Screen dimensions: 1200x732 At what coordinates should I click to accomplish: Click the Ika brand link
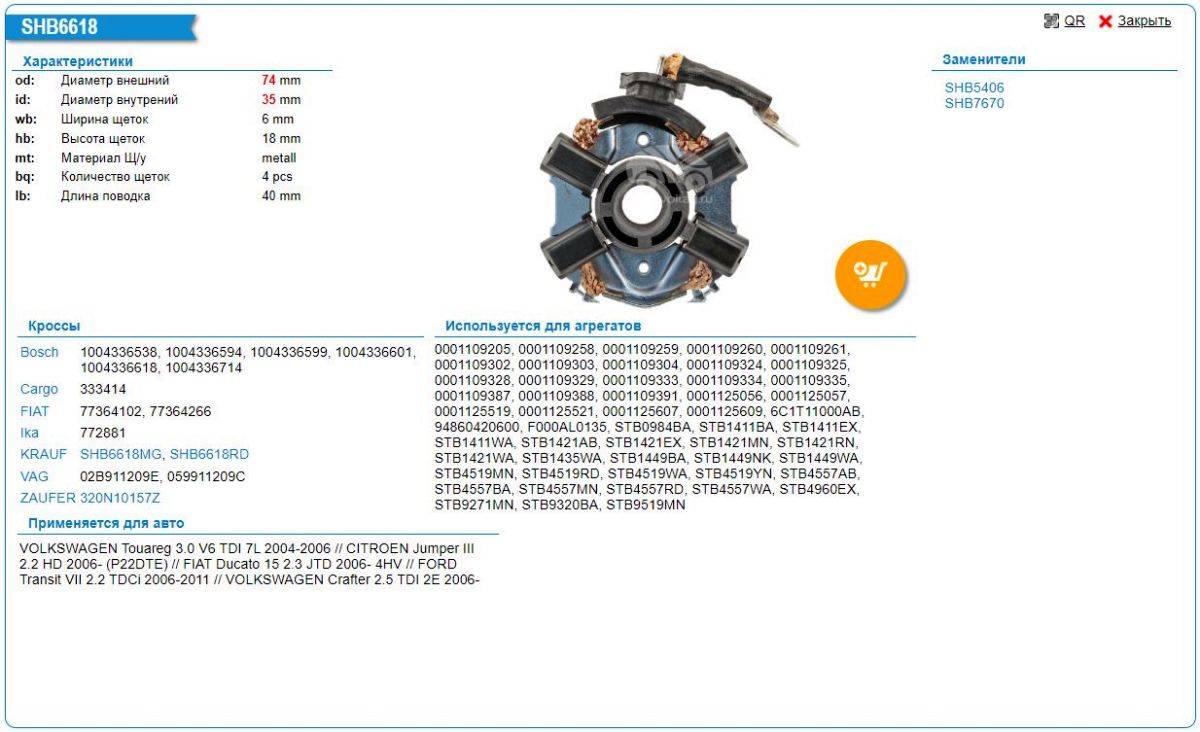pyautogui.click(x=29, y=432)
